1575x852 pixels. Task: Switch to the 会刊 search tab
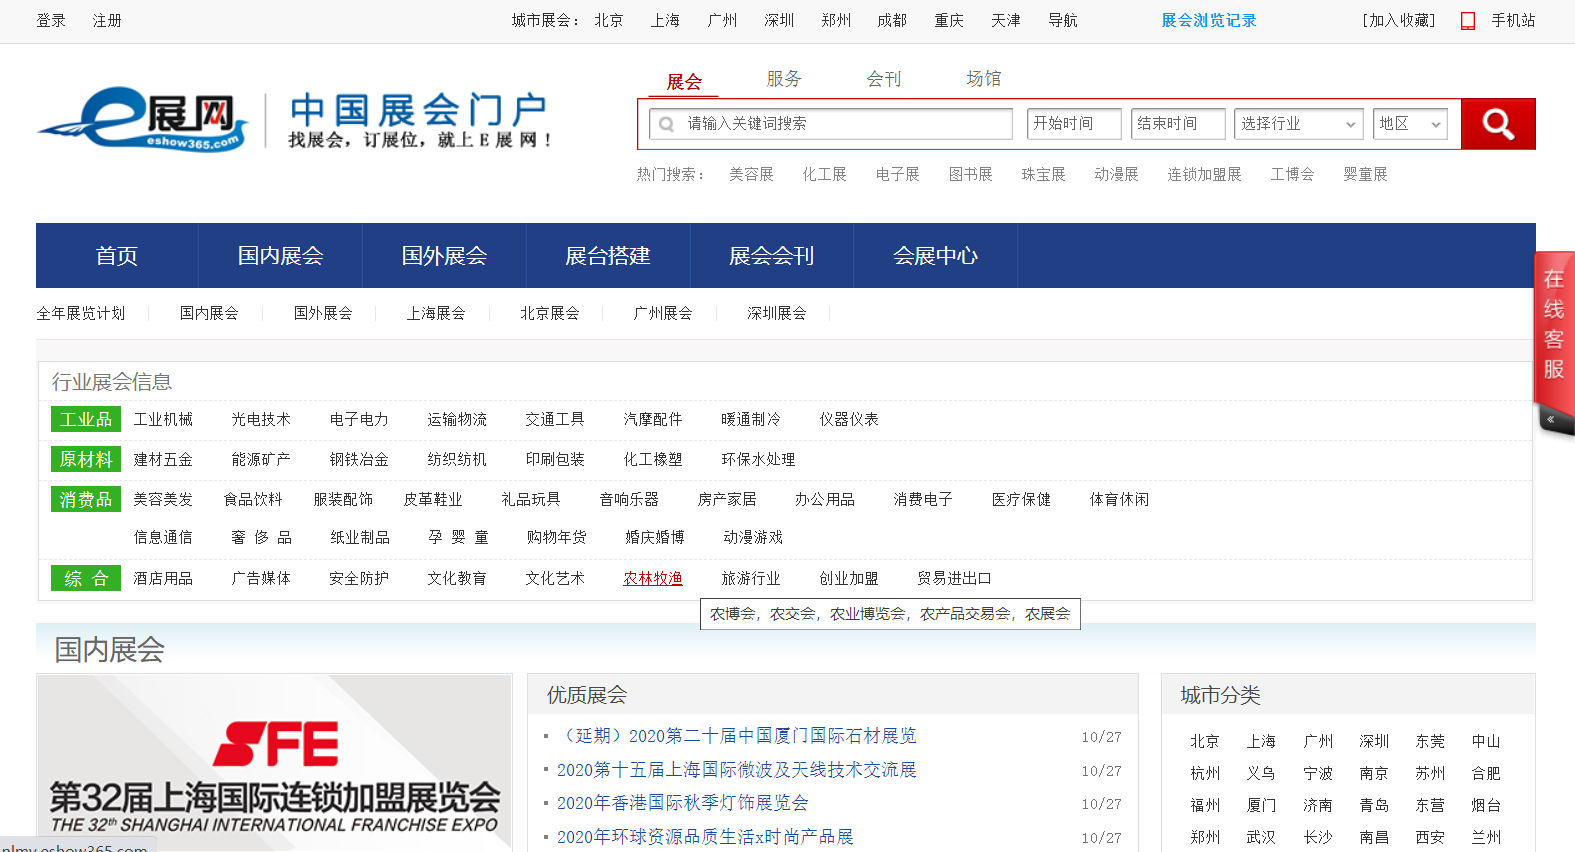(x=884, y=79)
